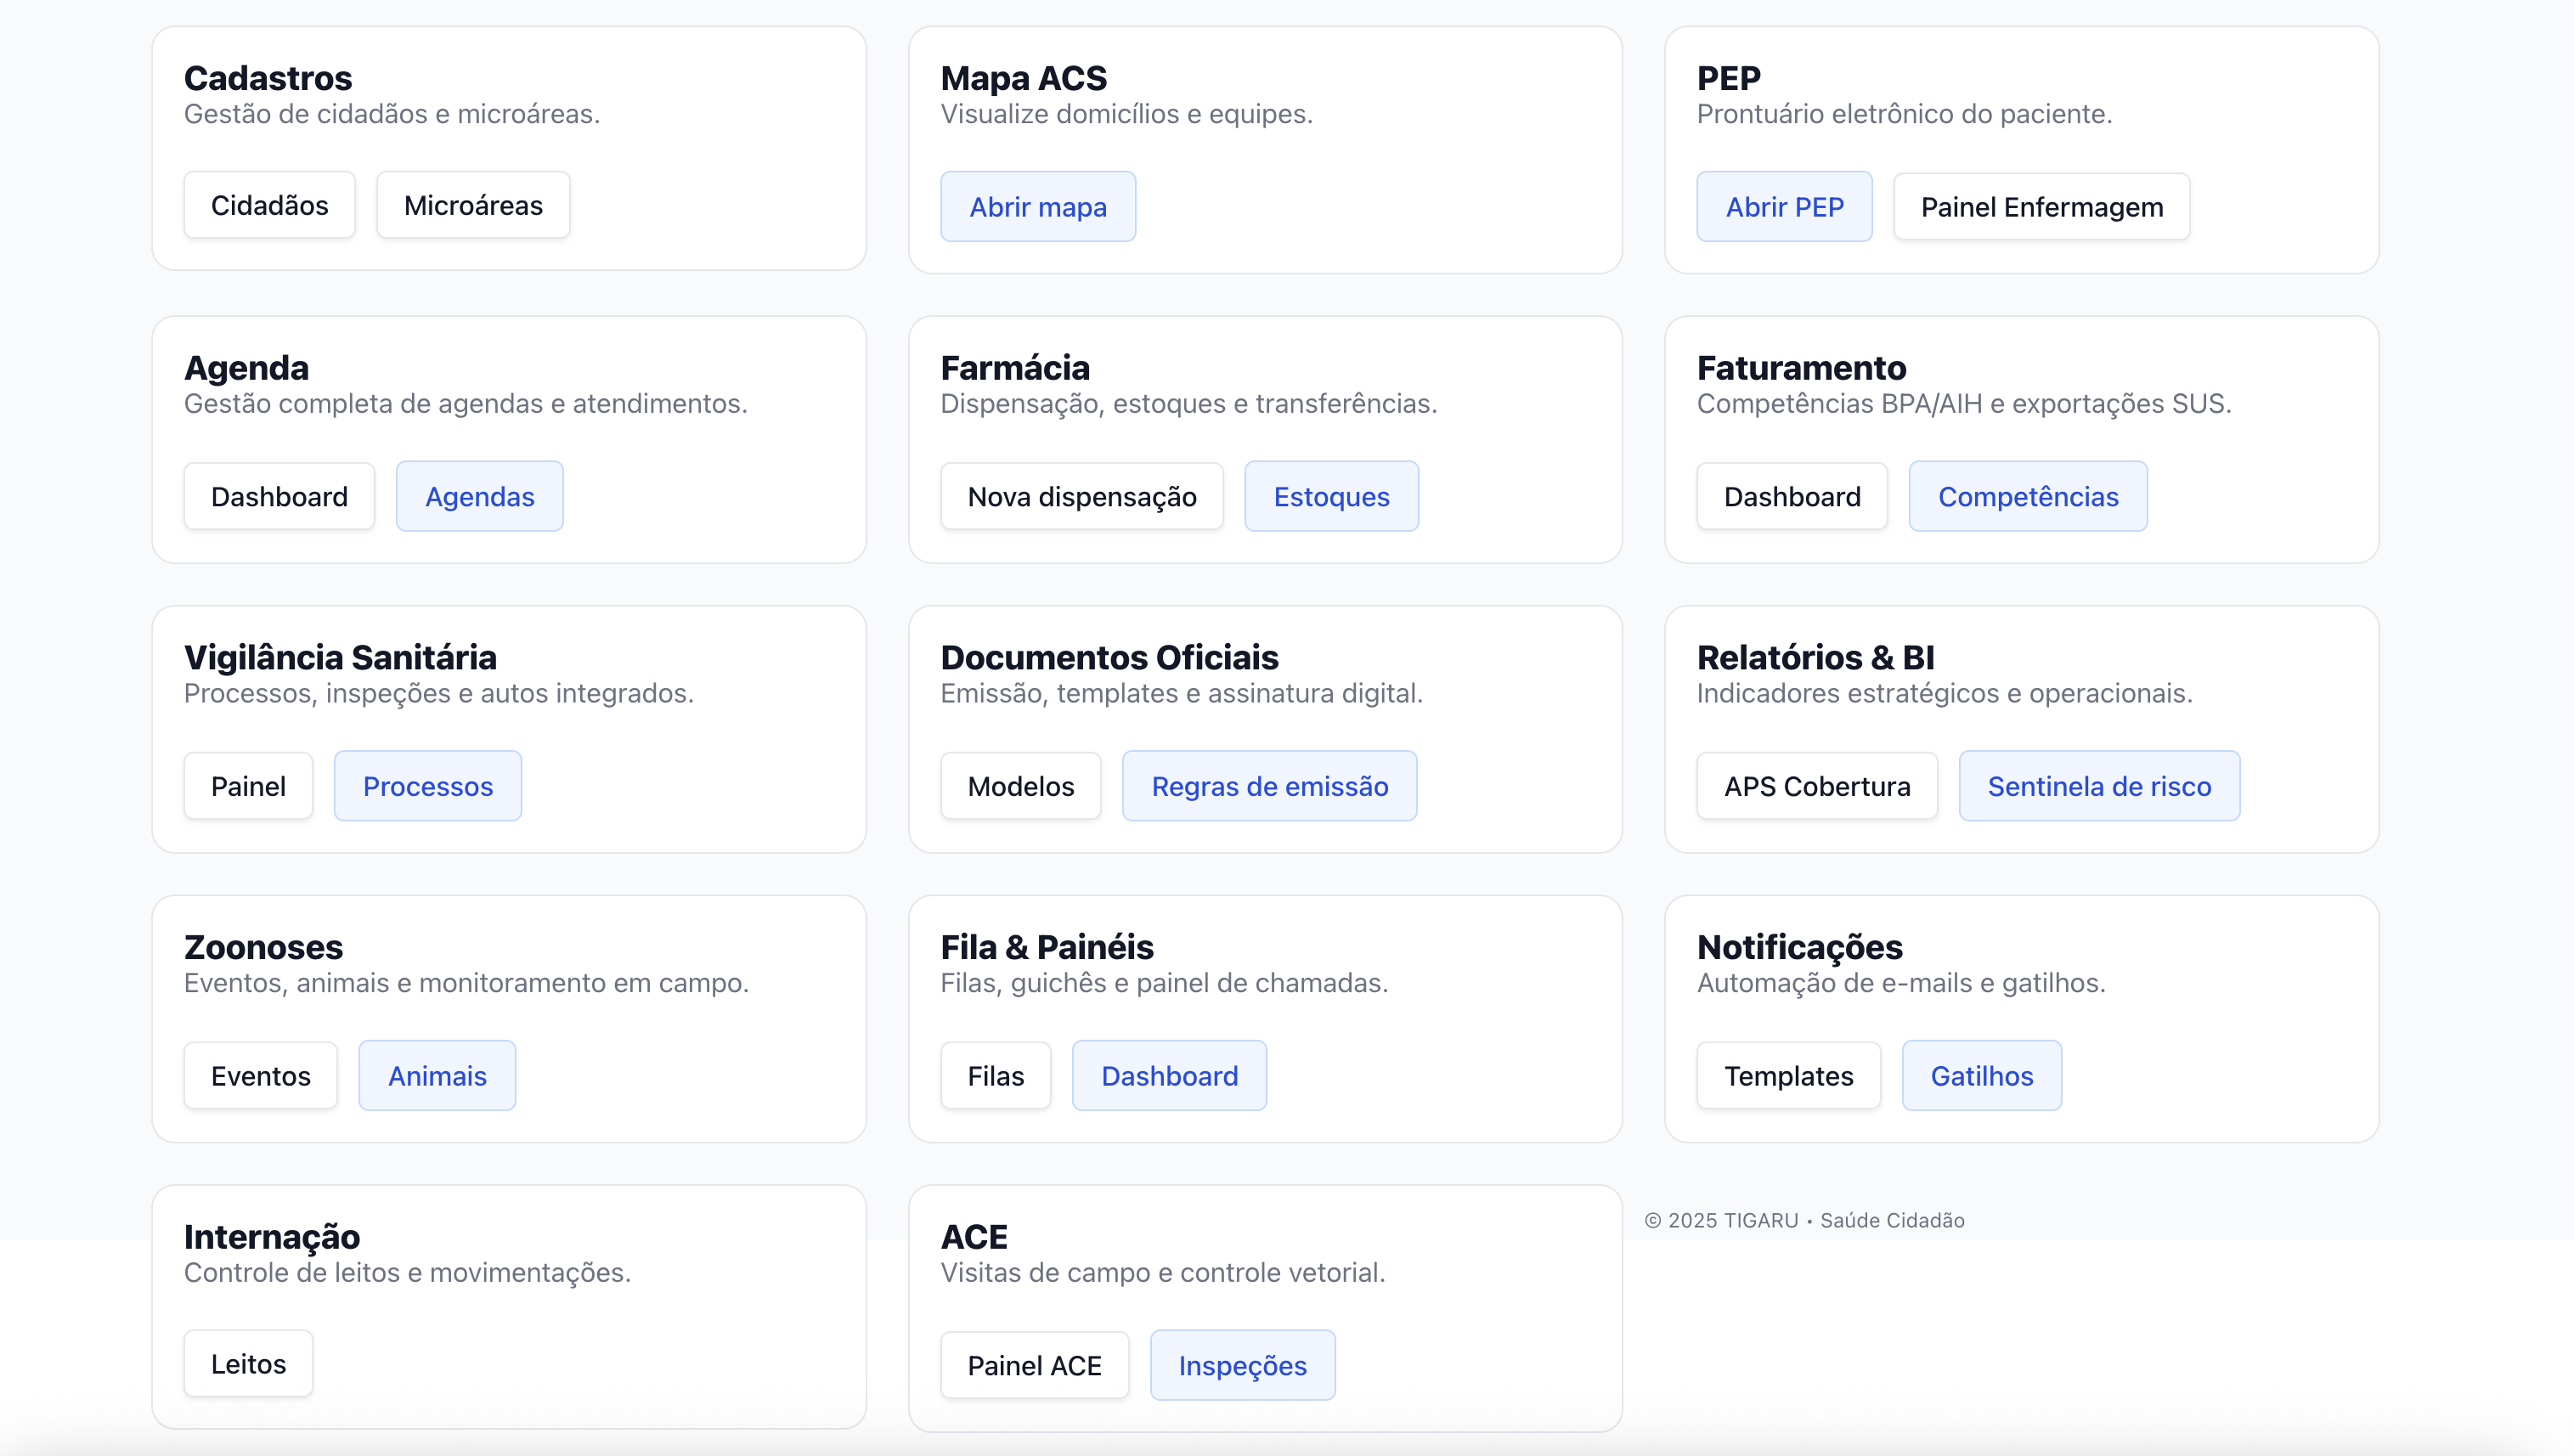Image resolution: width=2574 pixels, height=1456 pixels.
Task: Open Competências under Faturamento
Action: pos(2027,497)
